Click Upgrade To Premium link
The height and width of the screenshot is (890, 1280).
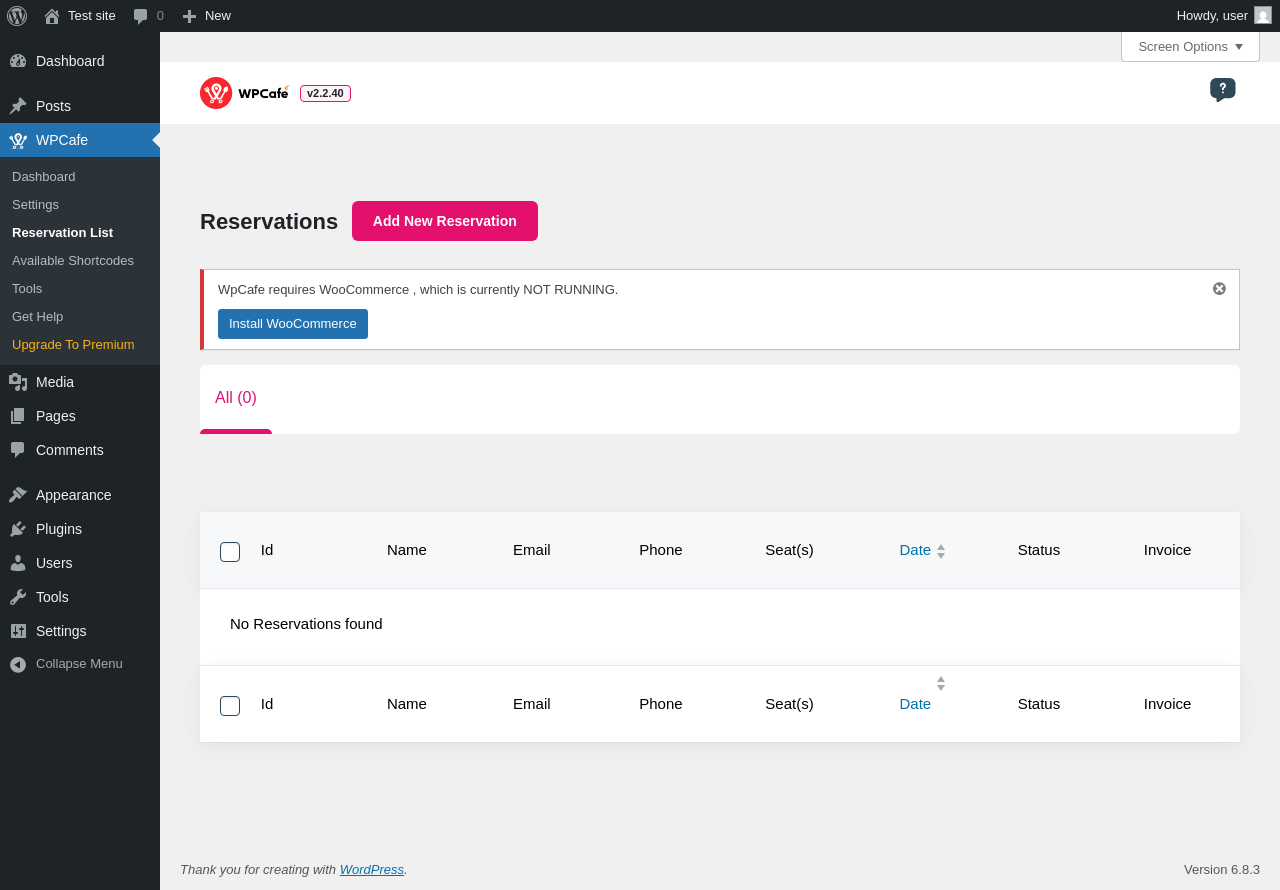(x=73, y=345)
